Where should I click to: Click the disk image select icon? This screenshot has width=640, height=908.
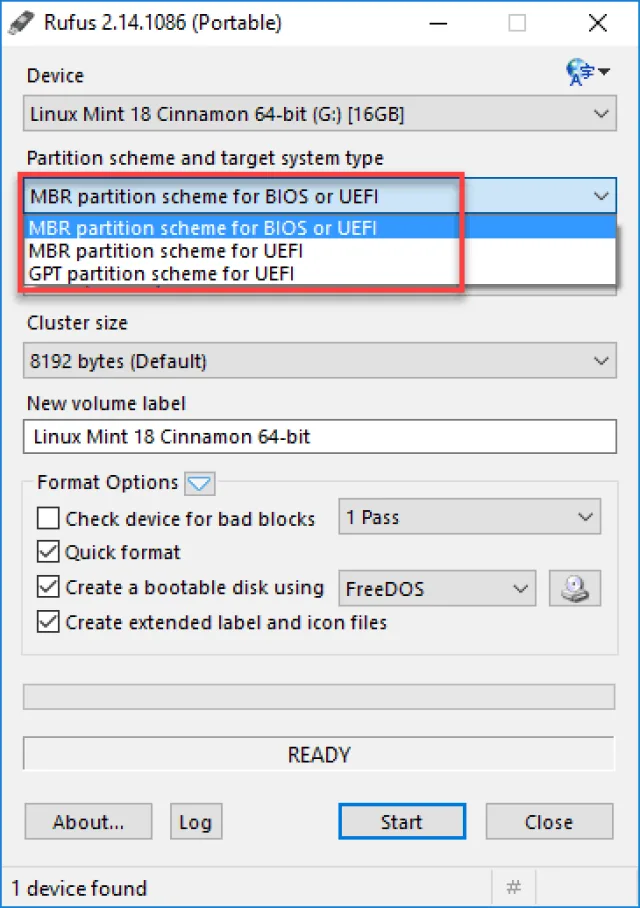coord(575,588)
